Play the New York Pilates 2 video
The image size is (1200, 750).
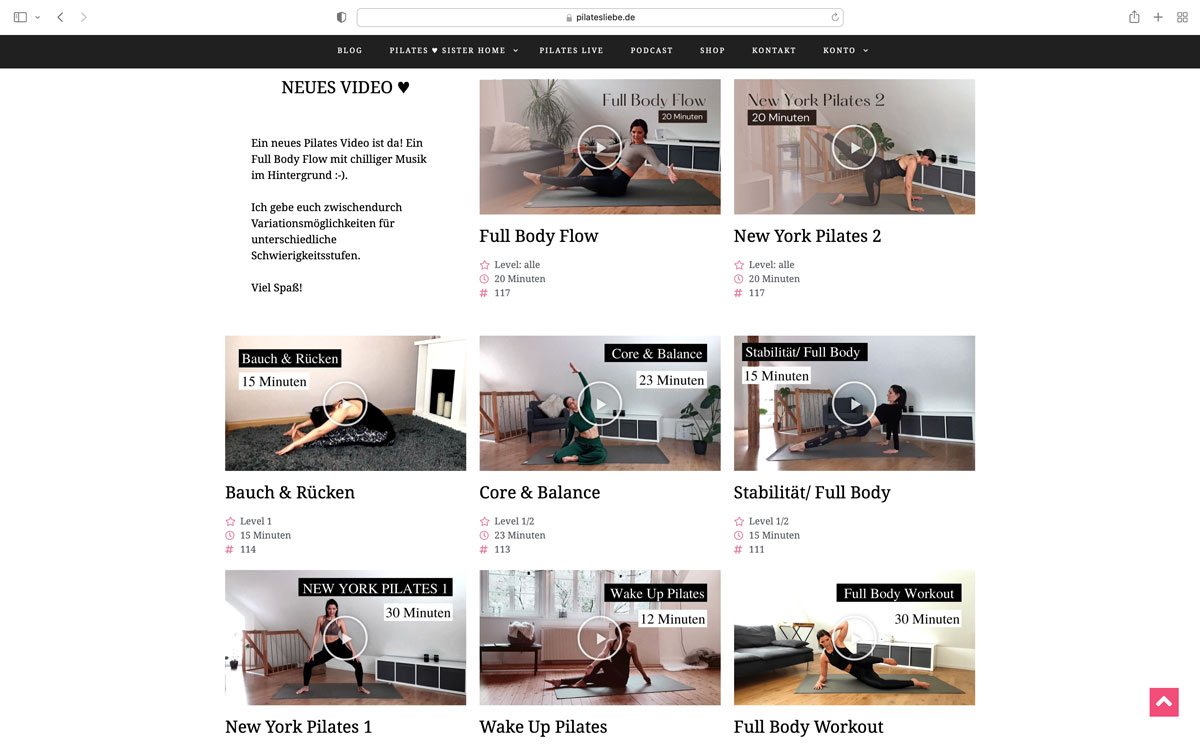pos(854,147)
